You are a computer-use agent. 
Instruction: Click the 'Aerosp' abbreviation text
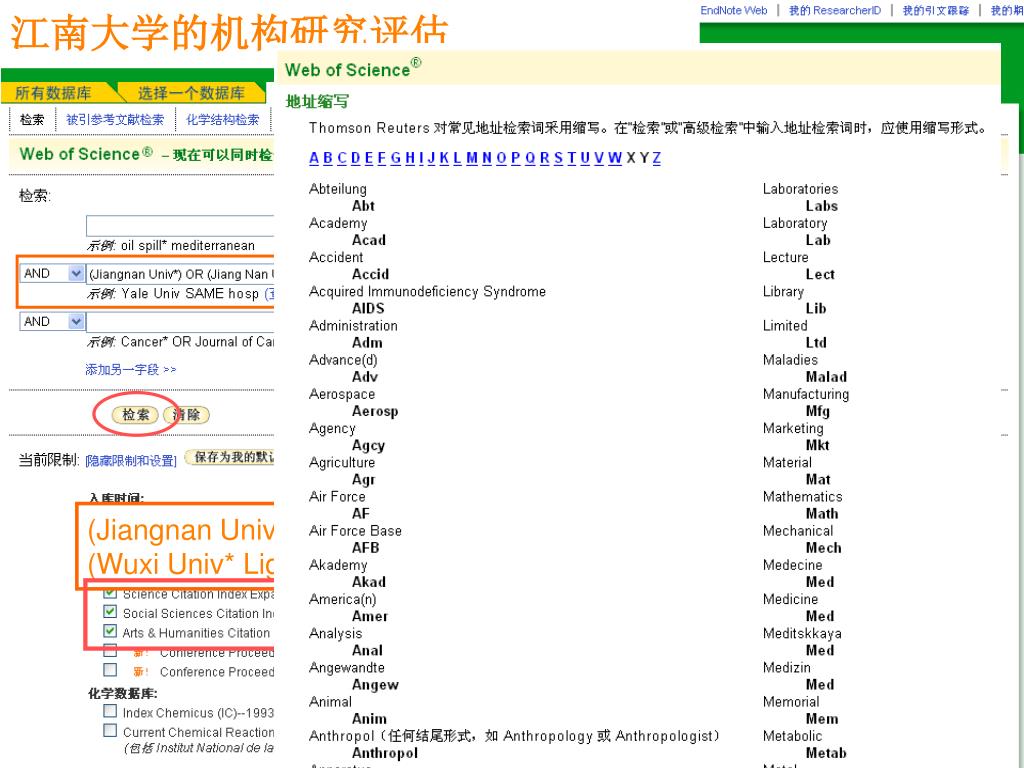click(x=375, y=411)
